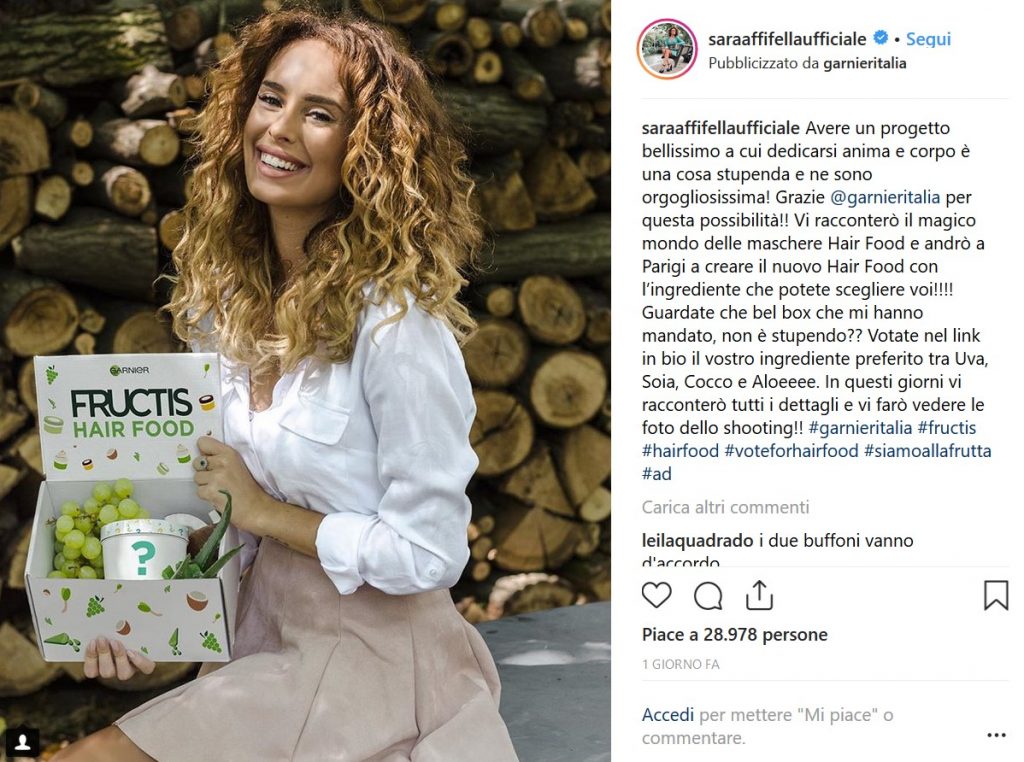The width and height of the screenshot is (1024, 762).
Task: Open the garnieritalia sponsor link in header
Action: 865,63
